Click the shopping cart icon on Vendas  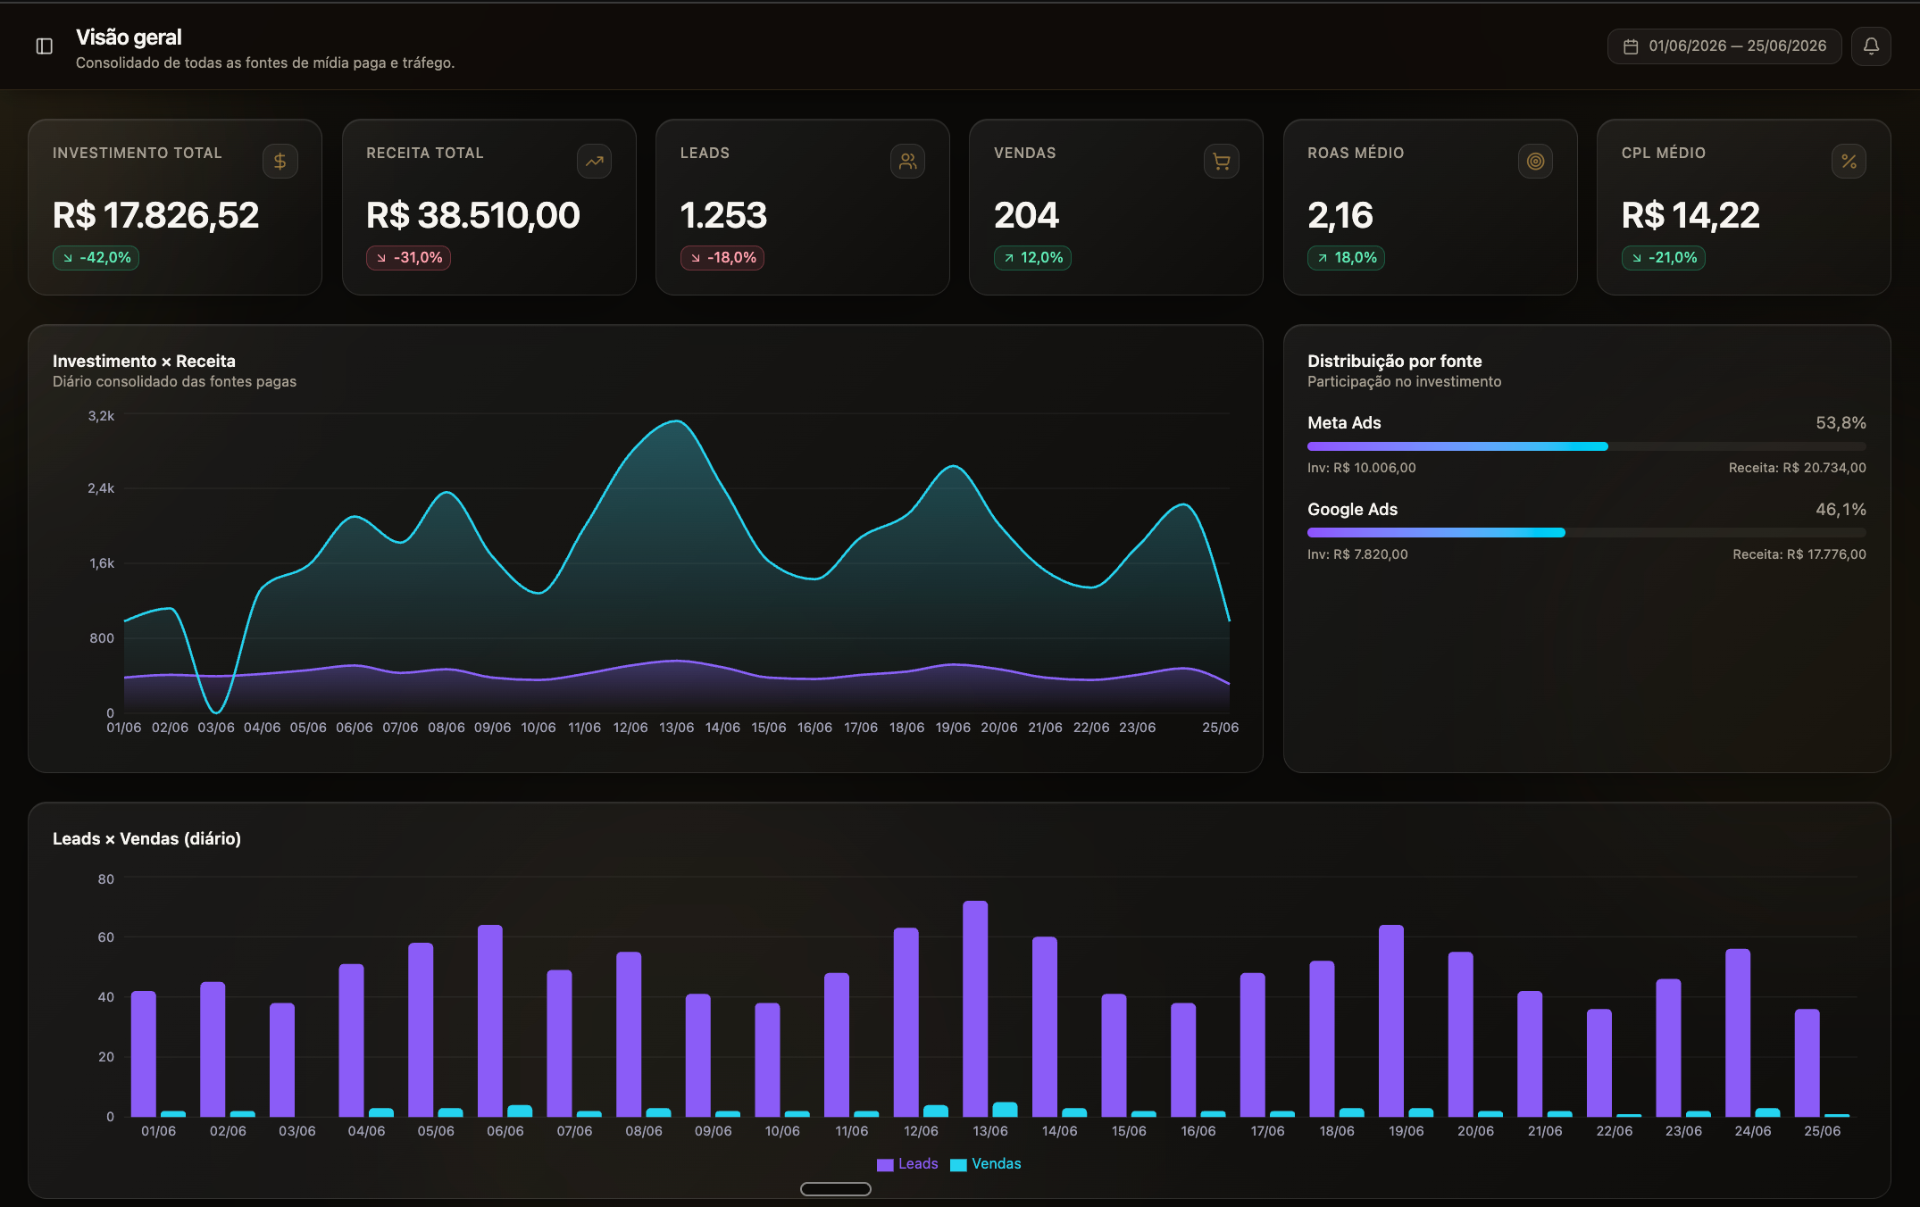(1221, 161)
